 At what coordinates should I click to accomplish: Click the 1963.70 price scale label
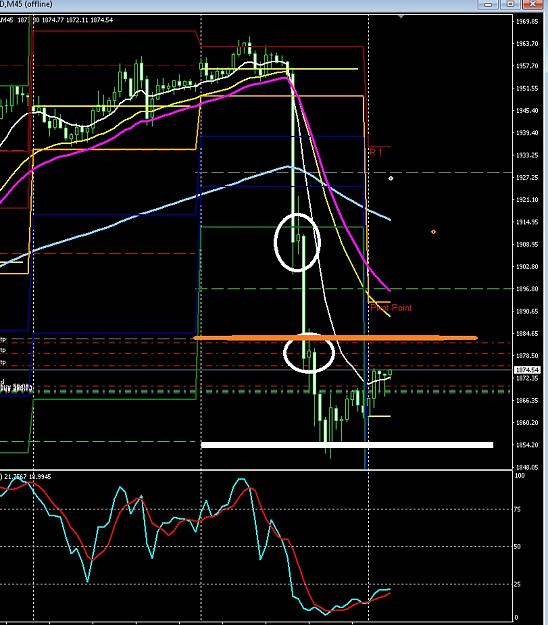527,43
